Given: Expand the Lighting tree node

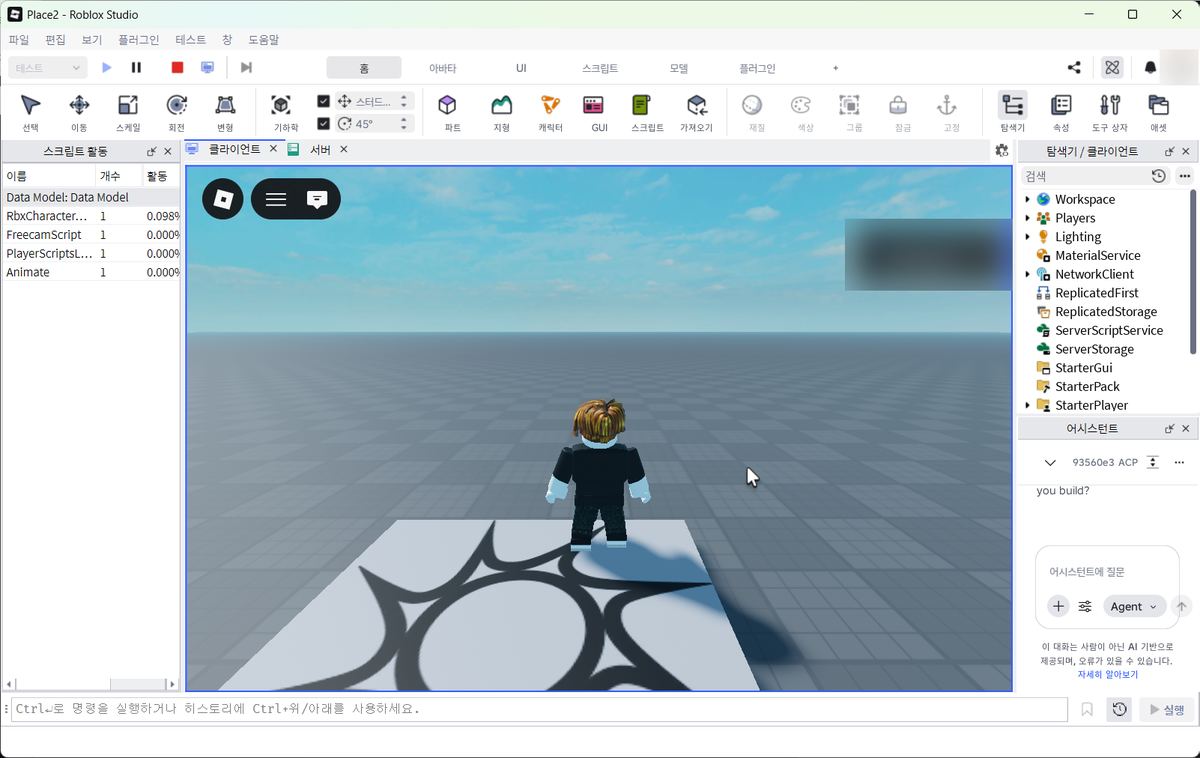Looking at the screenshot, I should 1027,237.
